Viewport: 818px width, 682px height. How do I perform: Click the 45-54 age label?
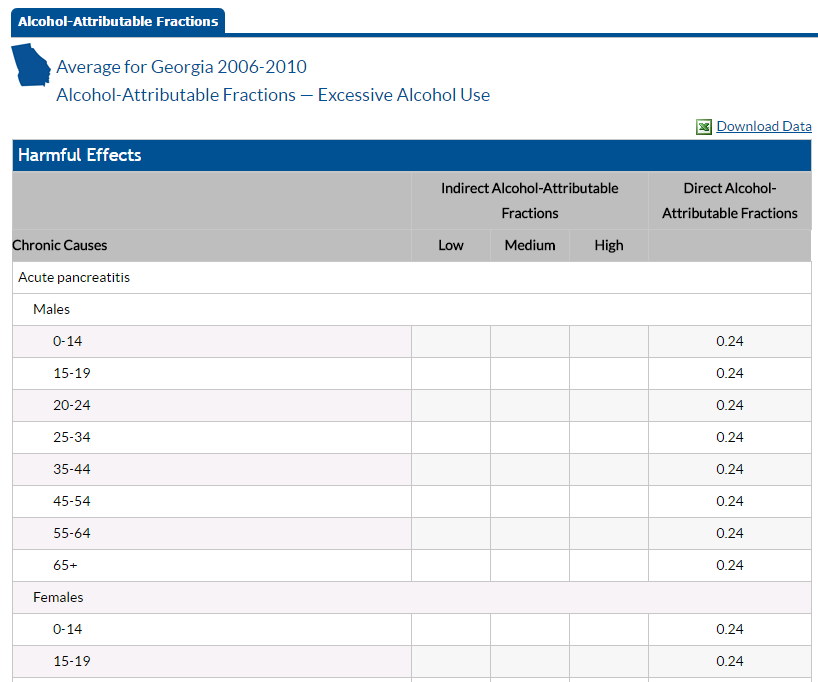(x=71, y=501)
